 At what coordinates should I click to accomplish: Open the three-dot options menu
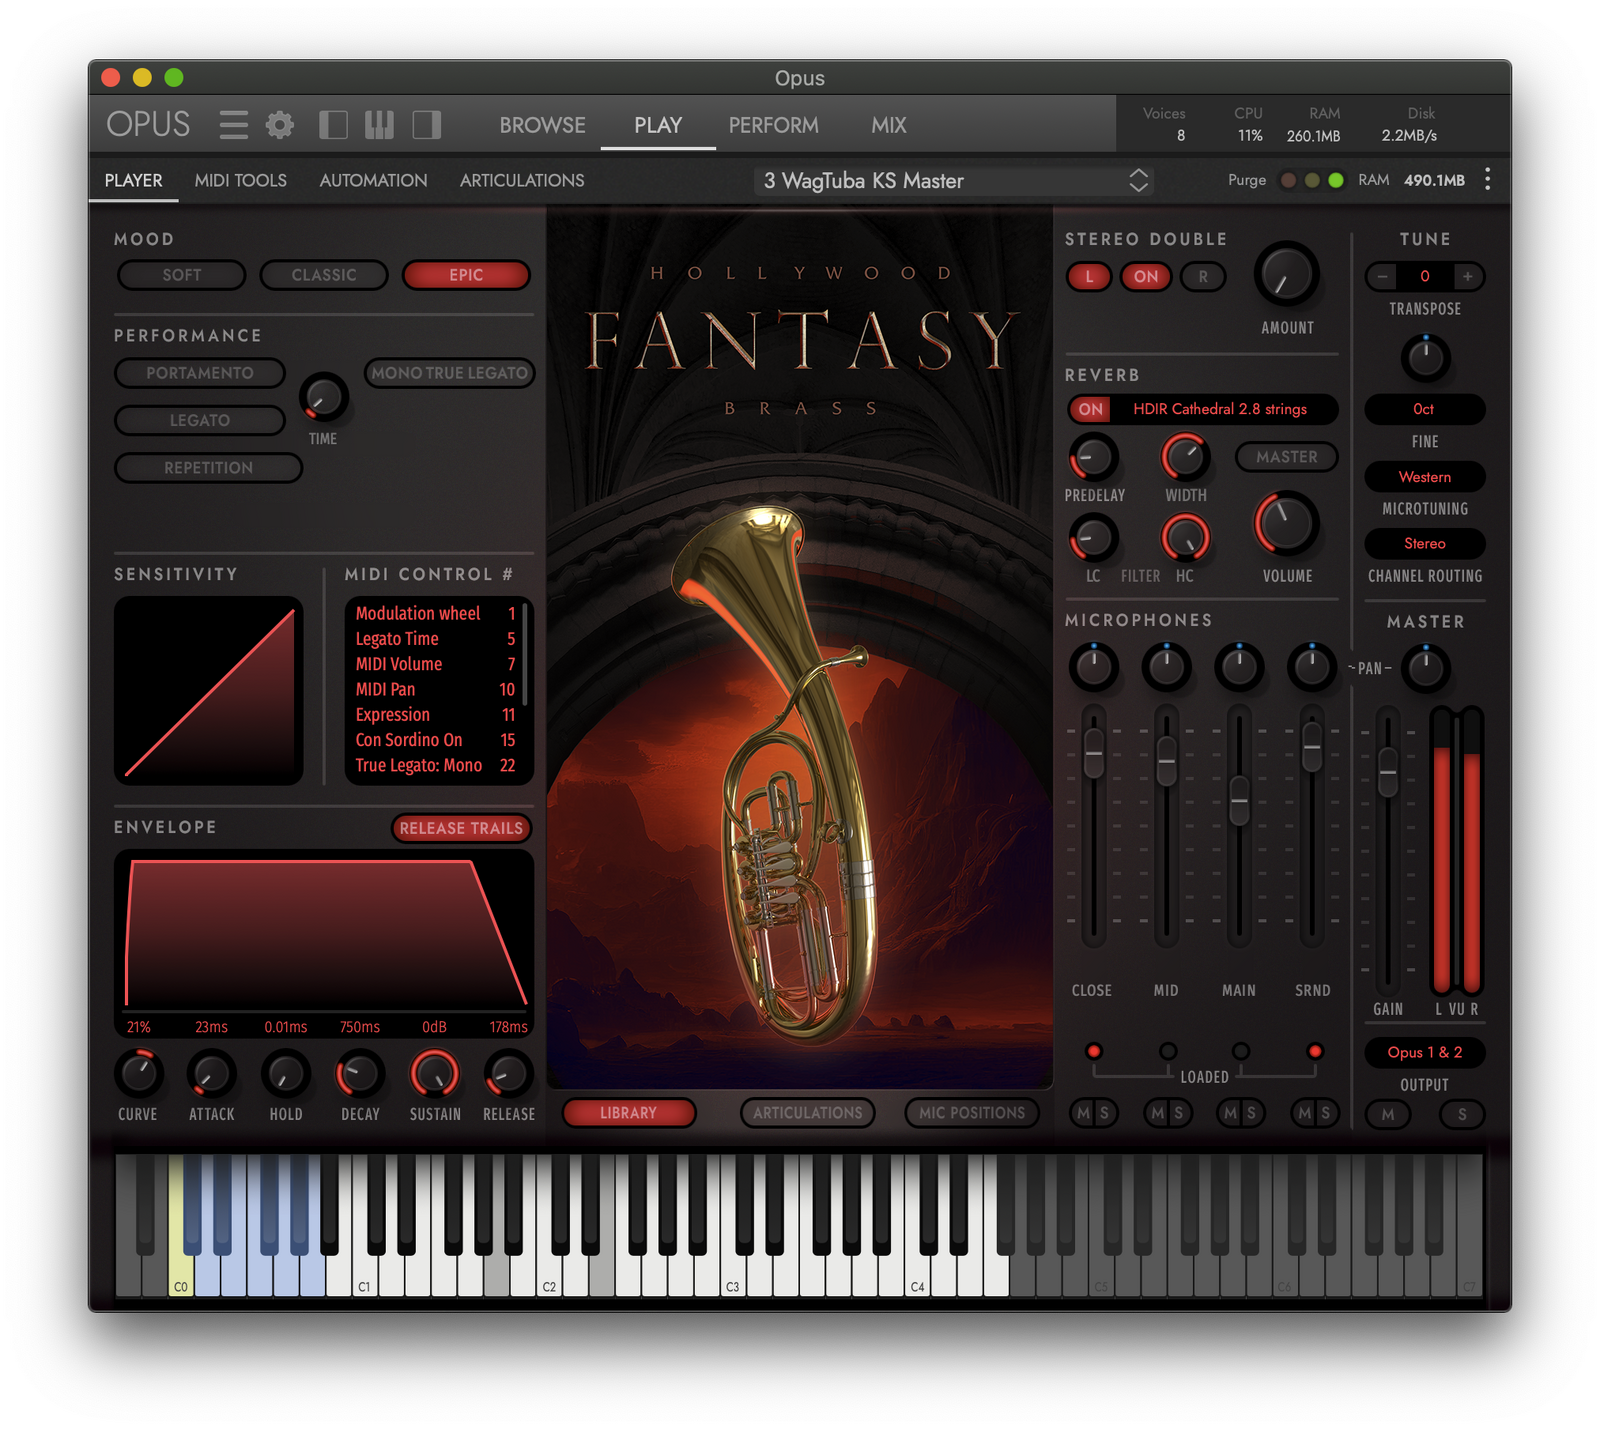[1488, 180]
